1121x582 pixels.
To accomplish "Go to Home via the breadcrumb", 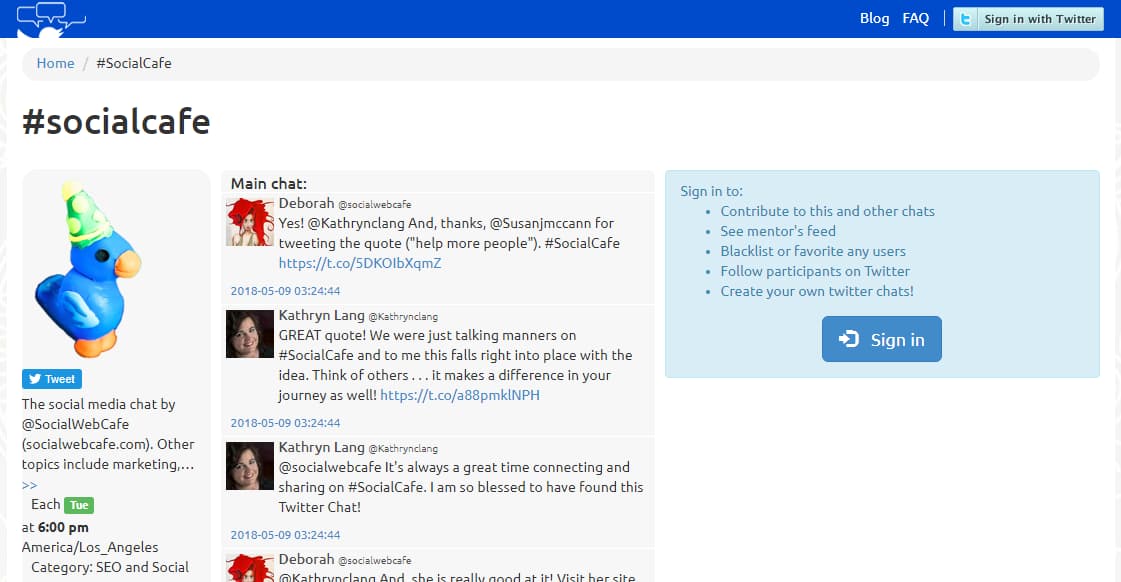I will pos(55,63).
